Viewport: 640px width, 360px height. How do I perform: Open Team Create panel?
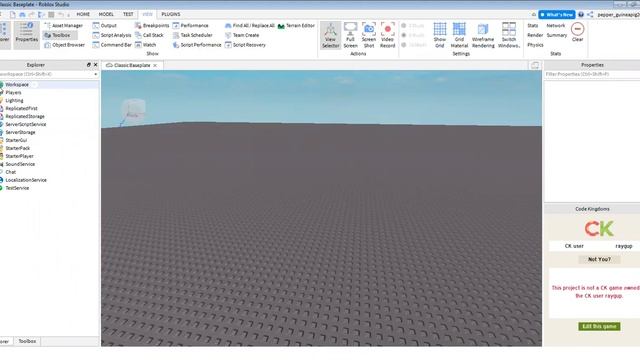tap(242, 36)
